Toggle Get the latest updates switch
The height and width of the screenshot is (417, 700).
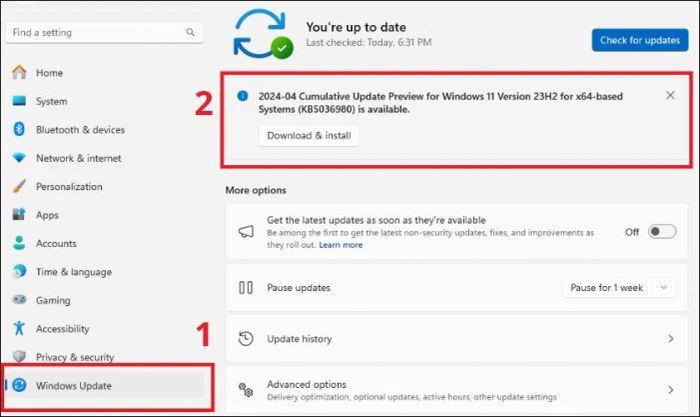click(x=662, y=231)
